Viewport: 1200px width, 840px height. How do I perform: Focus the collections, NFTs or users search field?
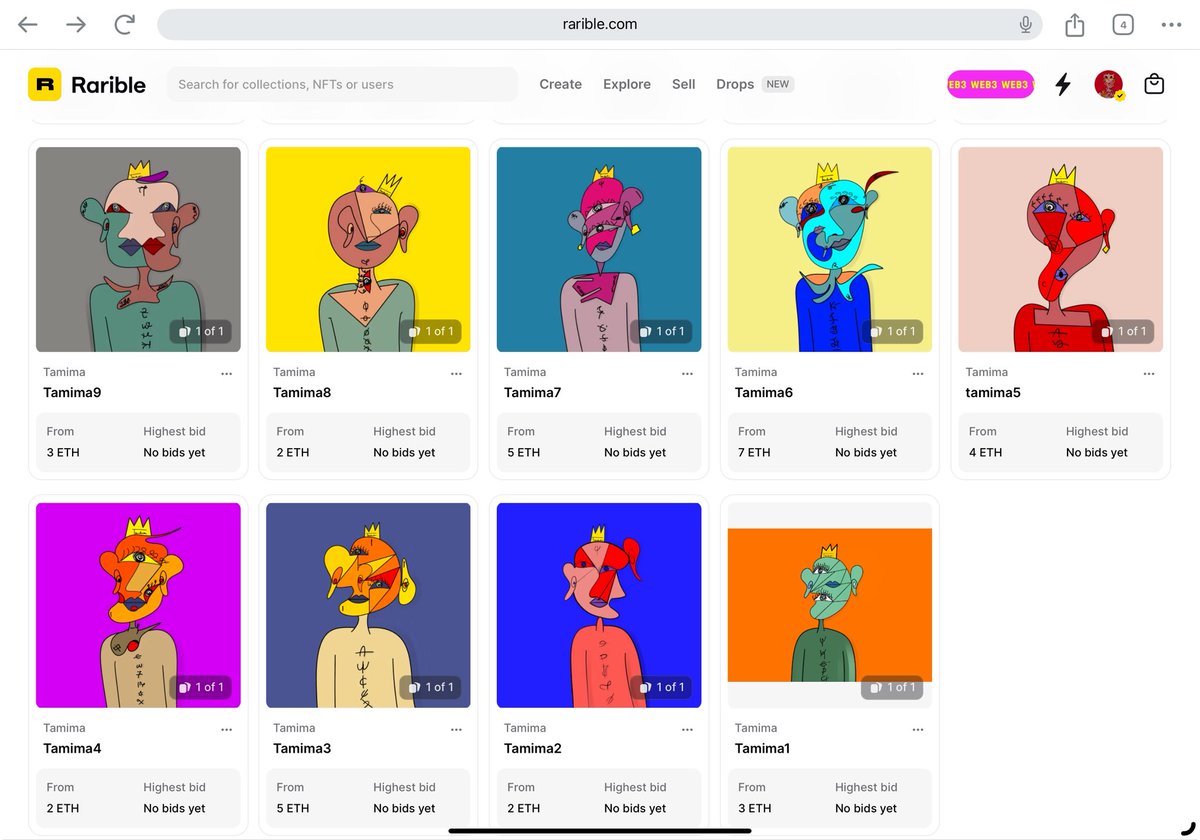click(x=342, y=85)
